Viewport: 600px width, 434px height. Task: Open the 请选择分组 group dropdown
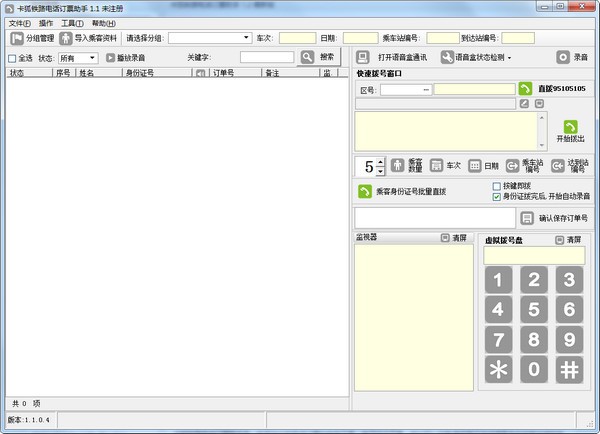[210, 38]
